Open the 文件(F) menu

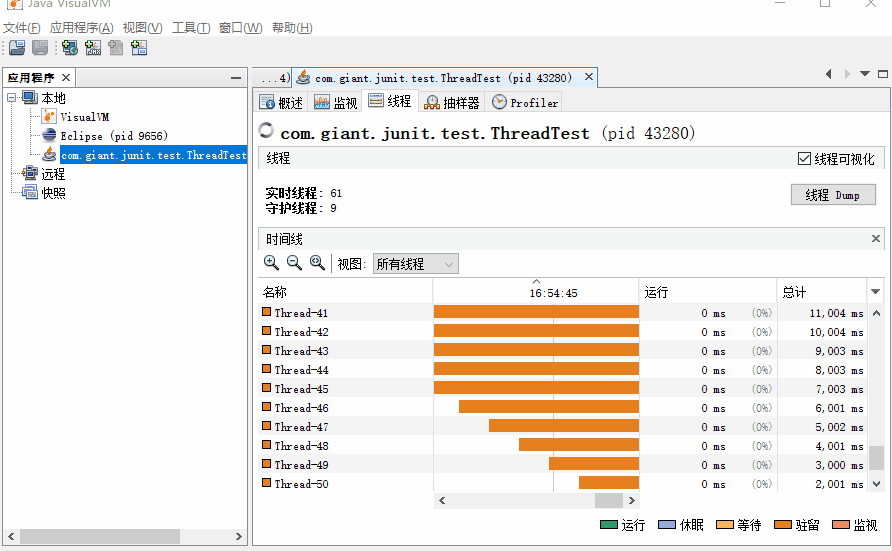tap(22, 28)
